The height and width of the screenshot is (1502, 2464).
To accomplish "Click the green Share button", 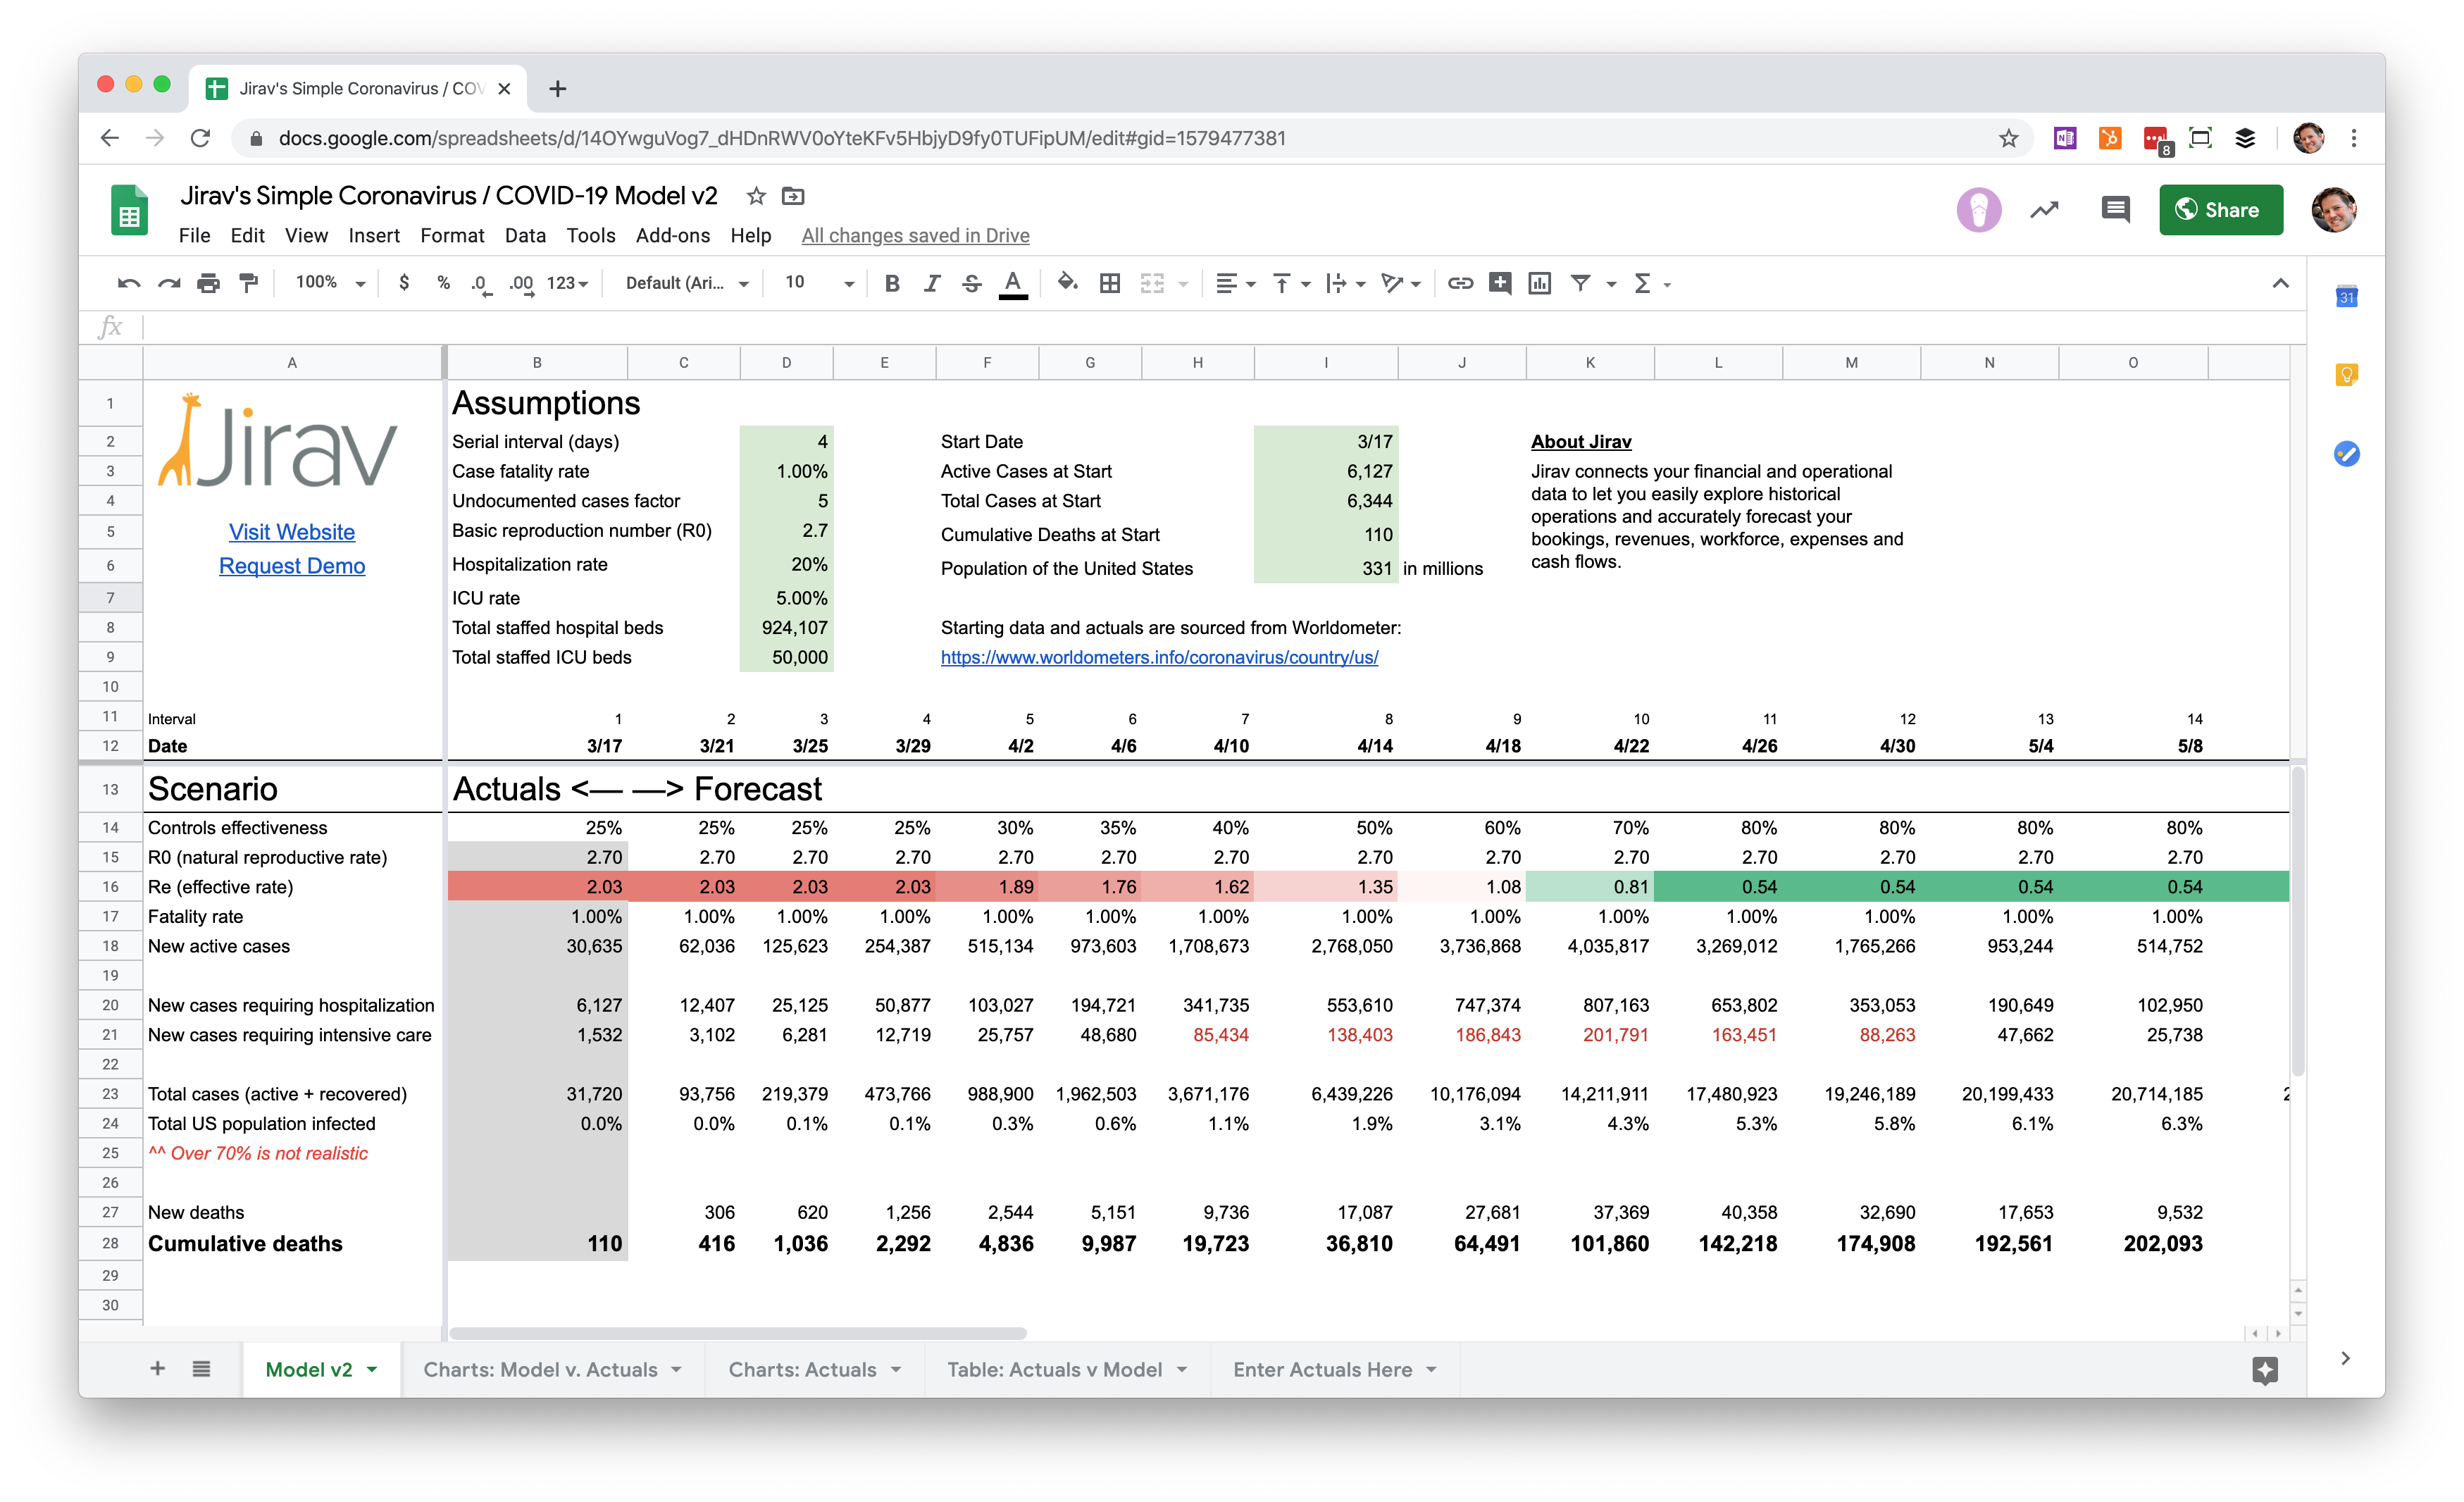I will coord(2220,210).
